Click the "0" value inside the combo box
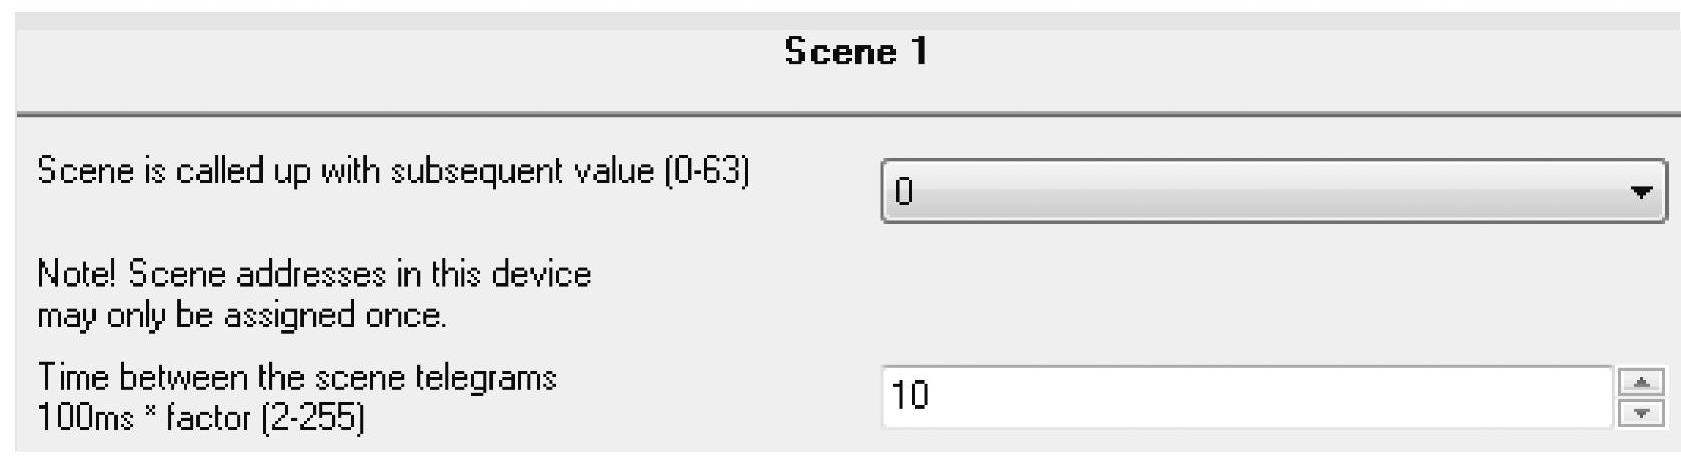Screen dimensions: 1681x462 905,192
